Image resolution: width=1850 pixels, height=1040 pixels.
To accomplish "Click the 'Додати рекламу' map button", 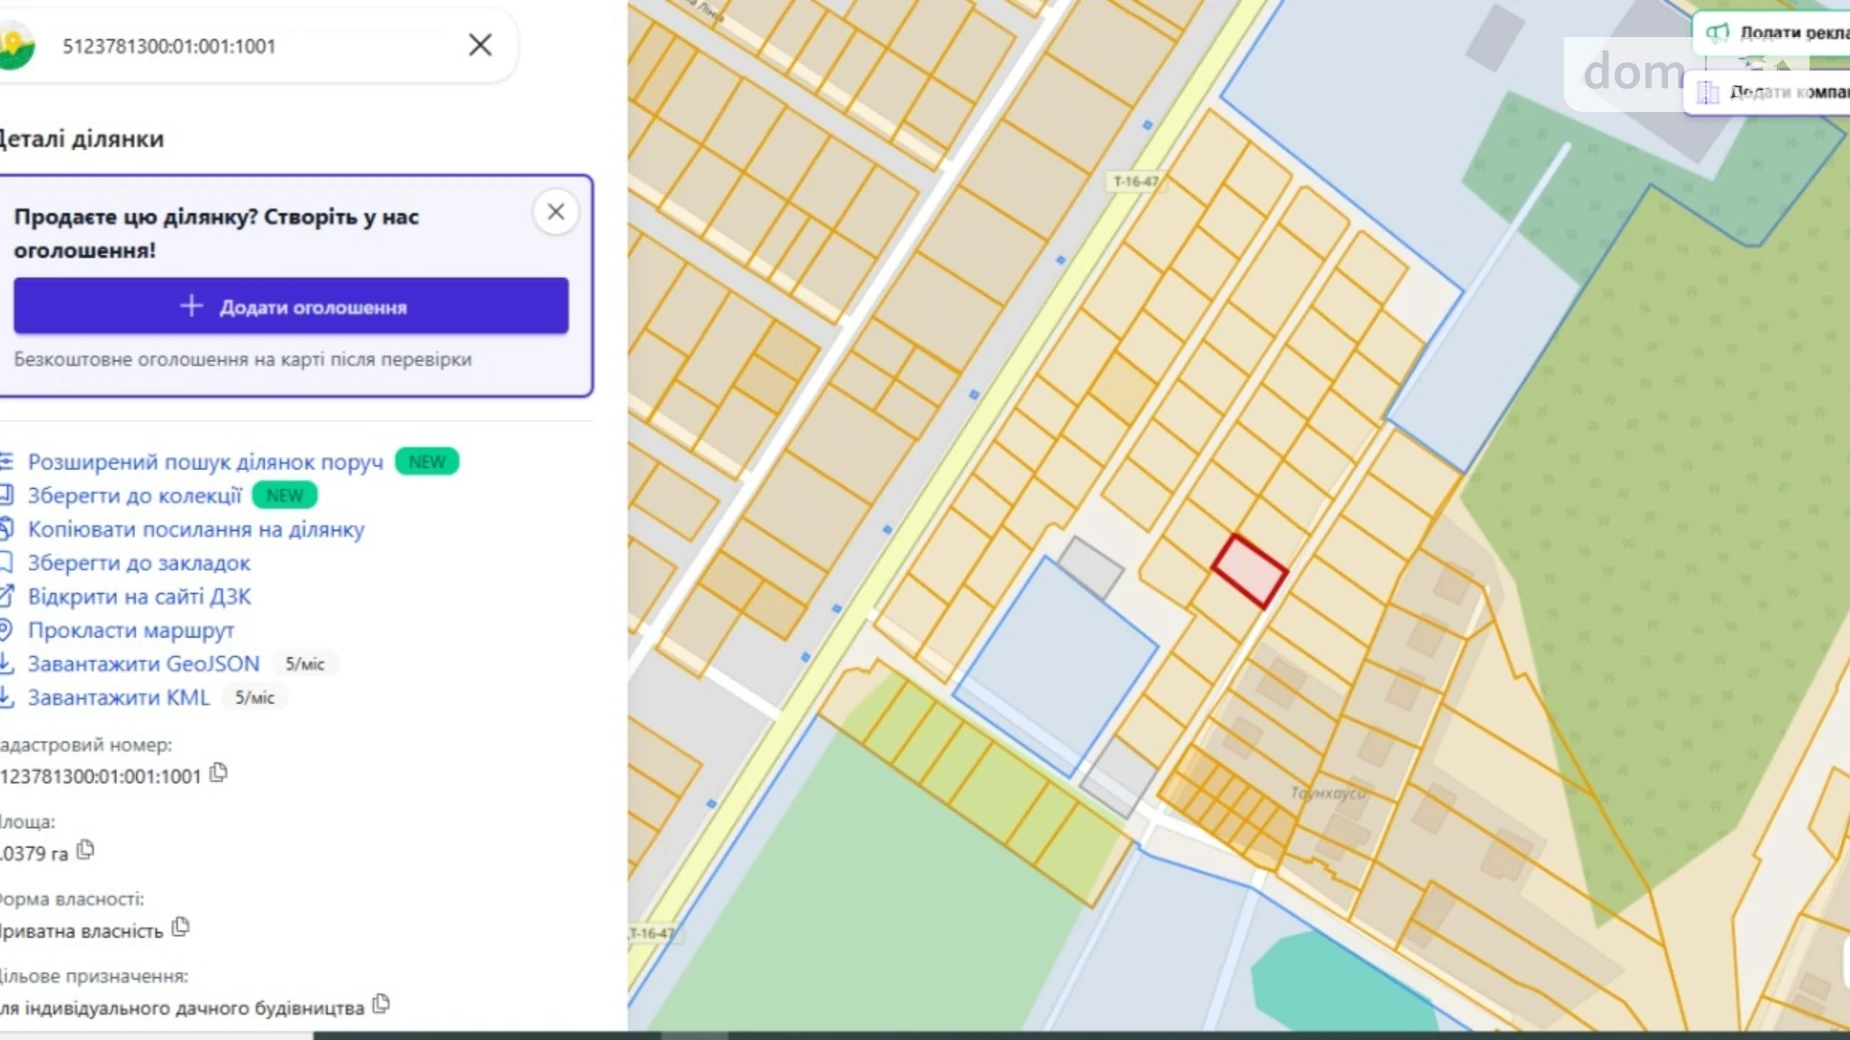I will (1772, 33).
